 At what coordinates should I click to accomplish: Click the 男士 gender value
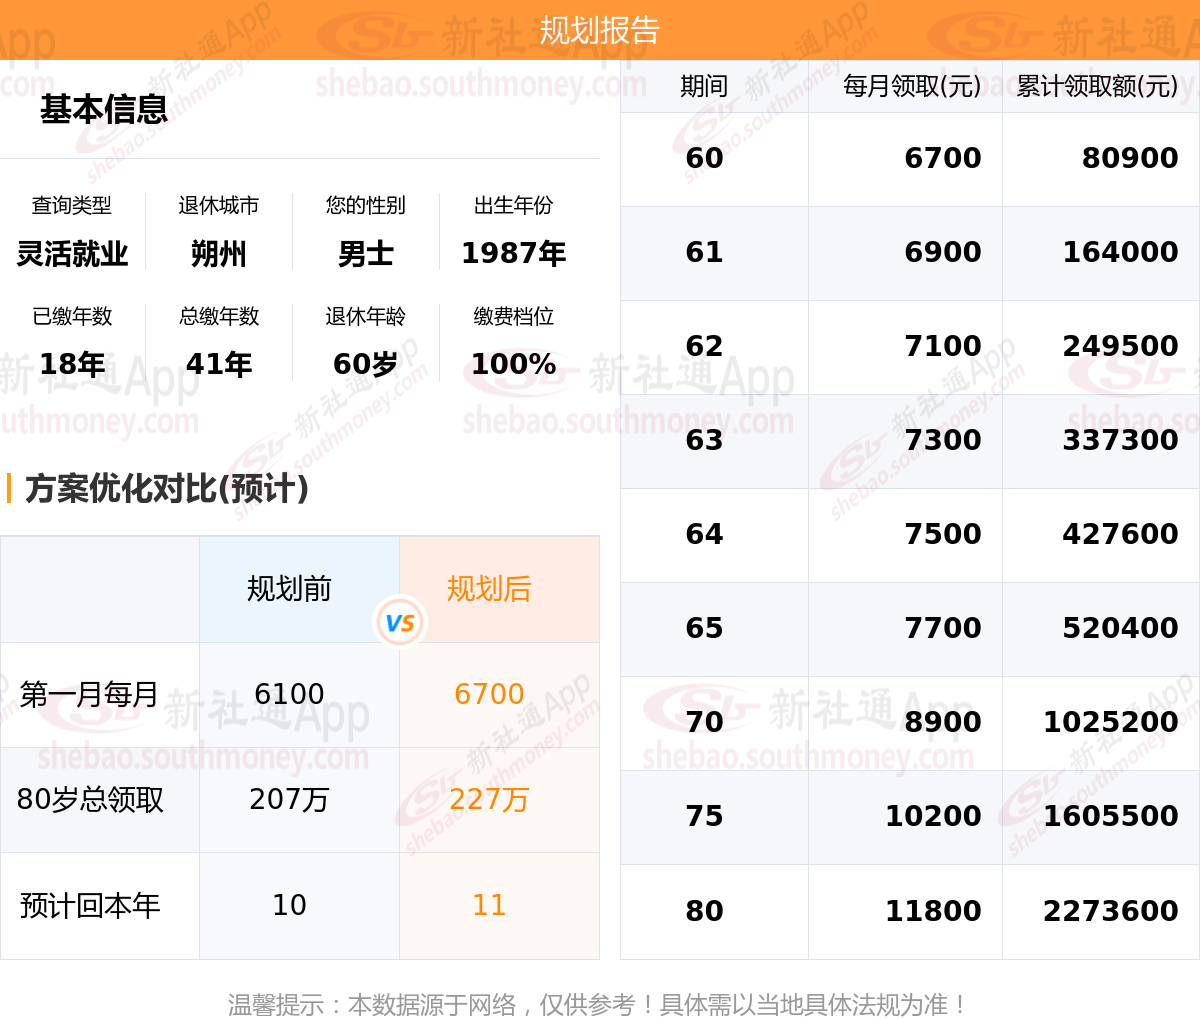(366, 254)
